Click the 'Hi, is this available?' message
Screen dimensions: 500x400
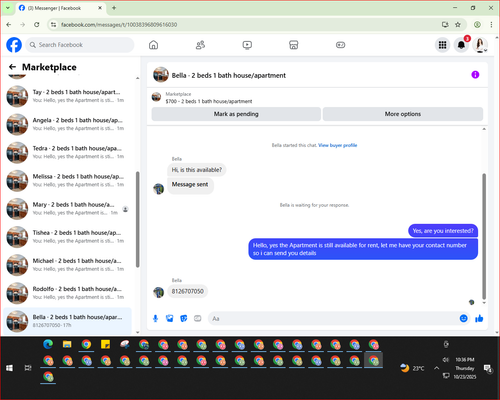click(196, 170)
